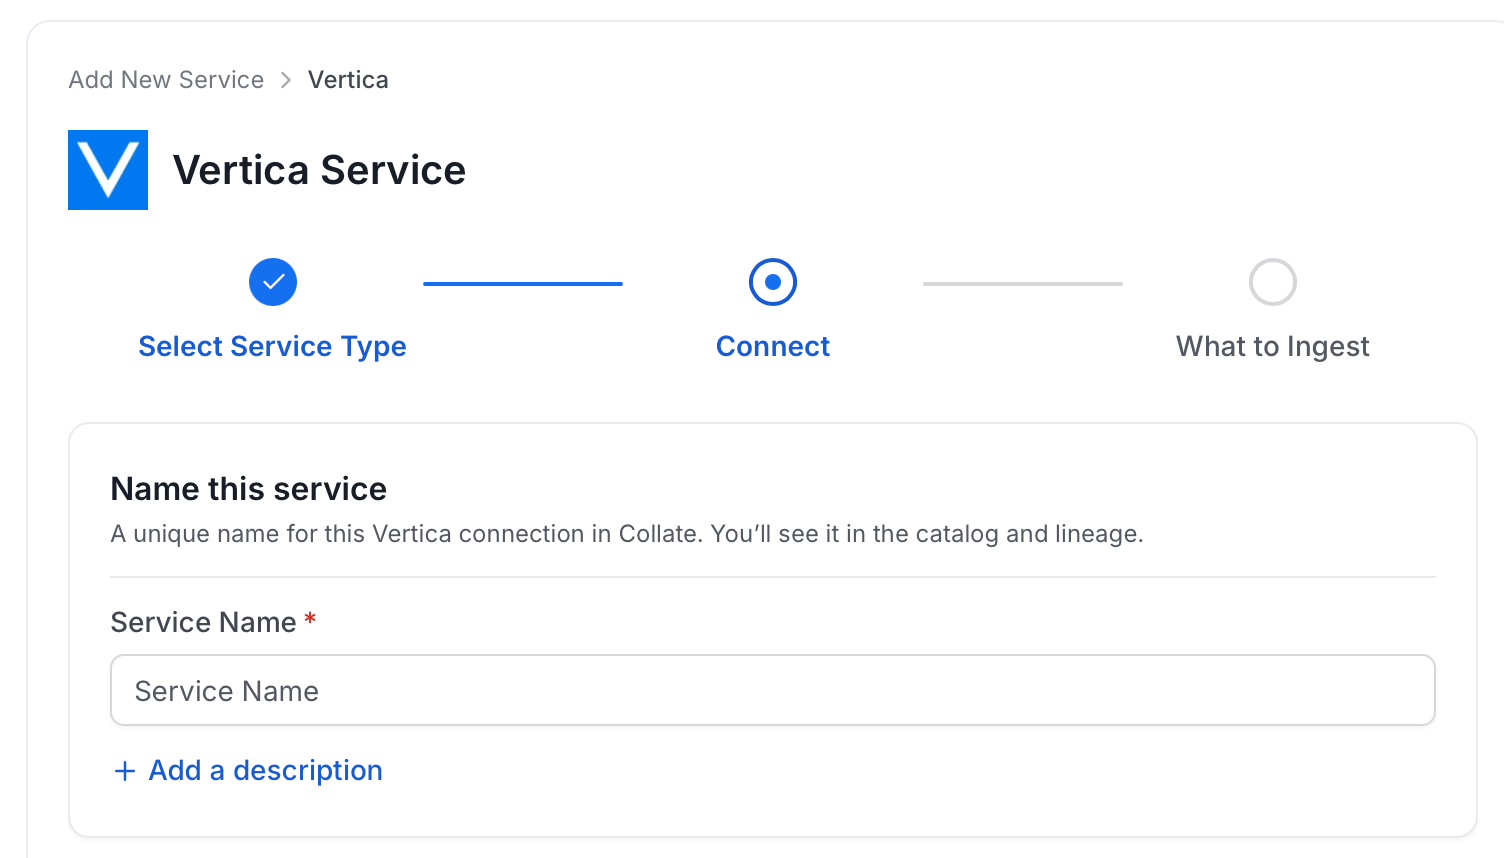Click the Vertica logo icon
Image resolution: width=1504 pixels, height=858 pixels.
(108, 170)
